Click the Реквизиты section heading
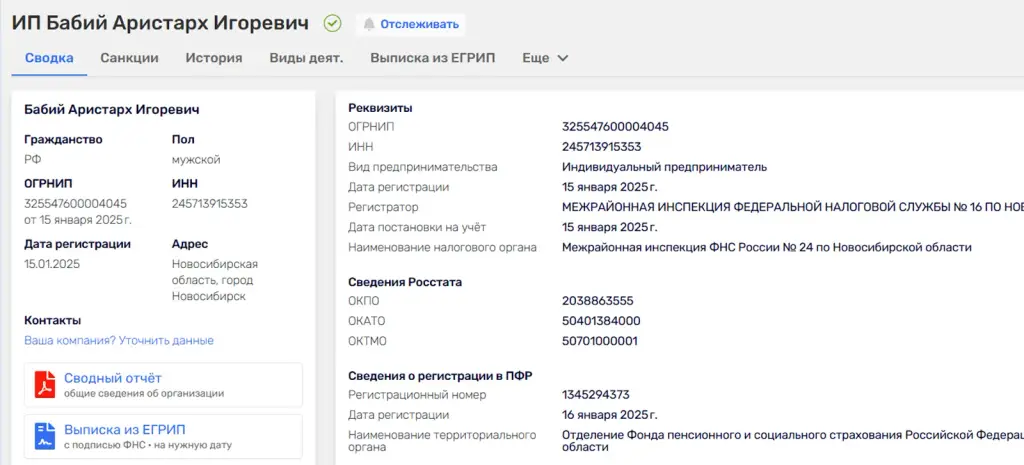The width and height of the screenshot is (1024, 465). [380, 108]
